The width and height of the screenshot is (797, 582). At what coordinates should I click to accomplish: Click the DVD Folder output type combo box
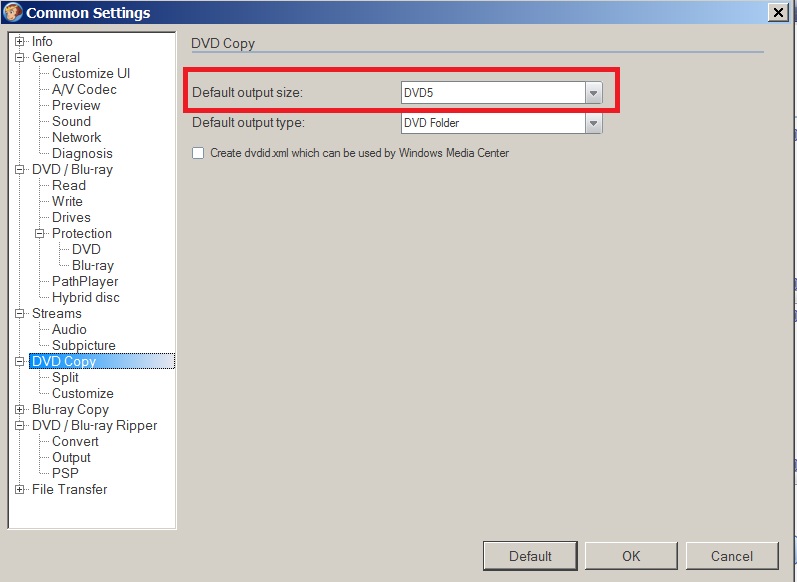(501, 123)
